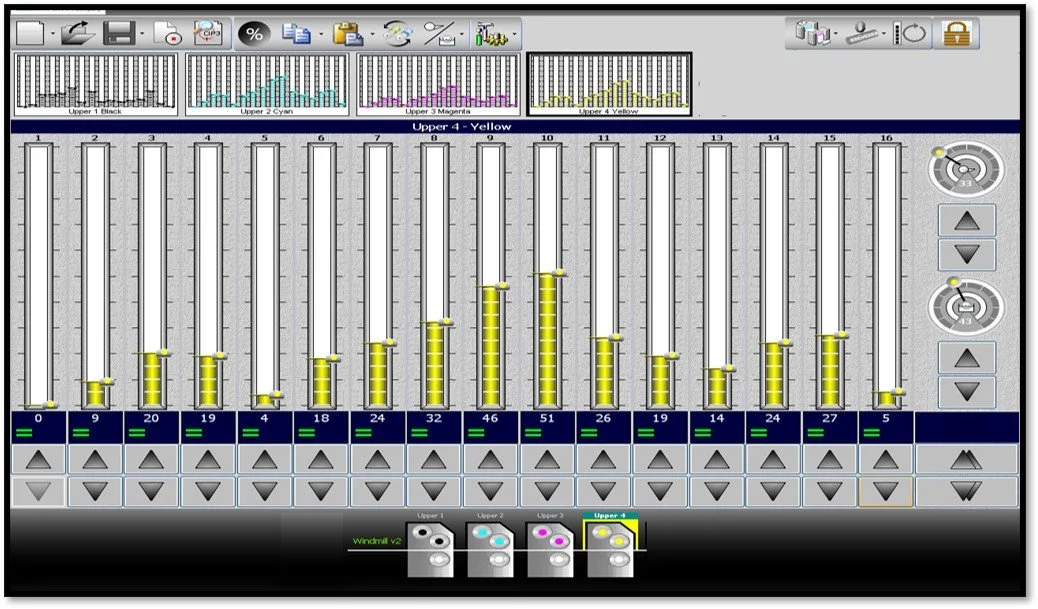Click the value 46 under ink key 9
This screenshot has width=1038, height=609.
pos(491,418)
